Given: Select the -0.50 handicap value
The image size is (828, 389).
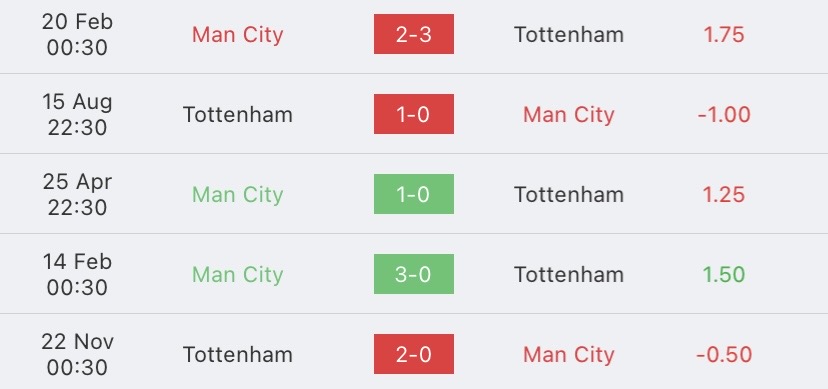Looking at the screenshot, I should click(724, 354).
